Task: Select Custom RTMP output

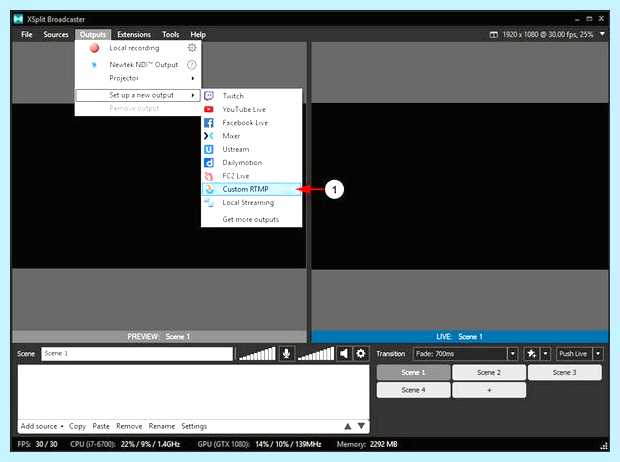Action: [251, 189]
